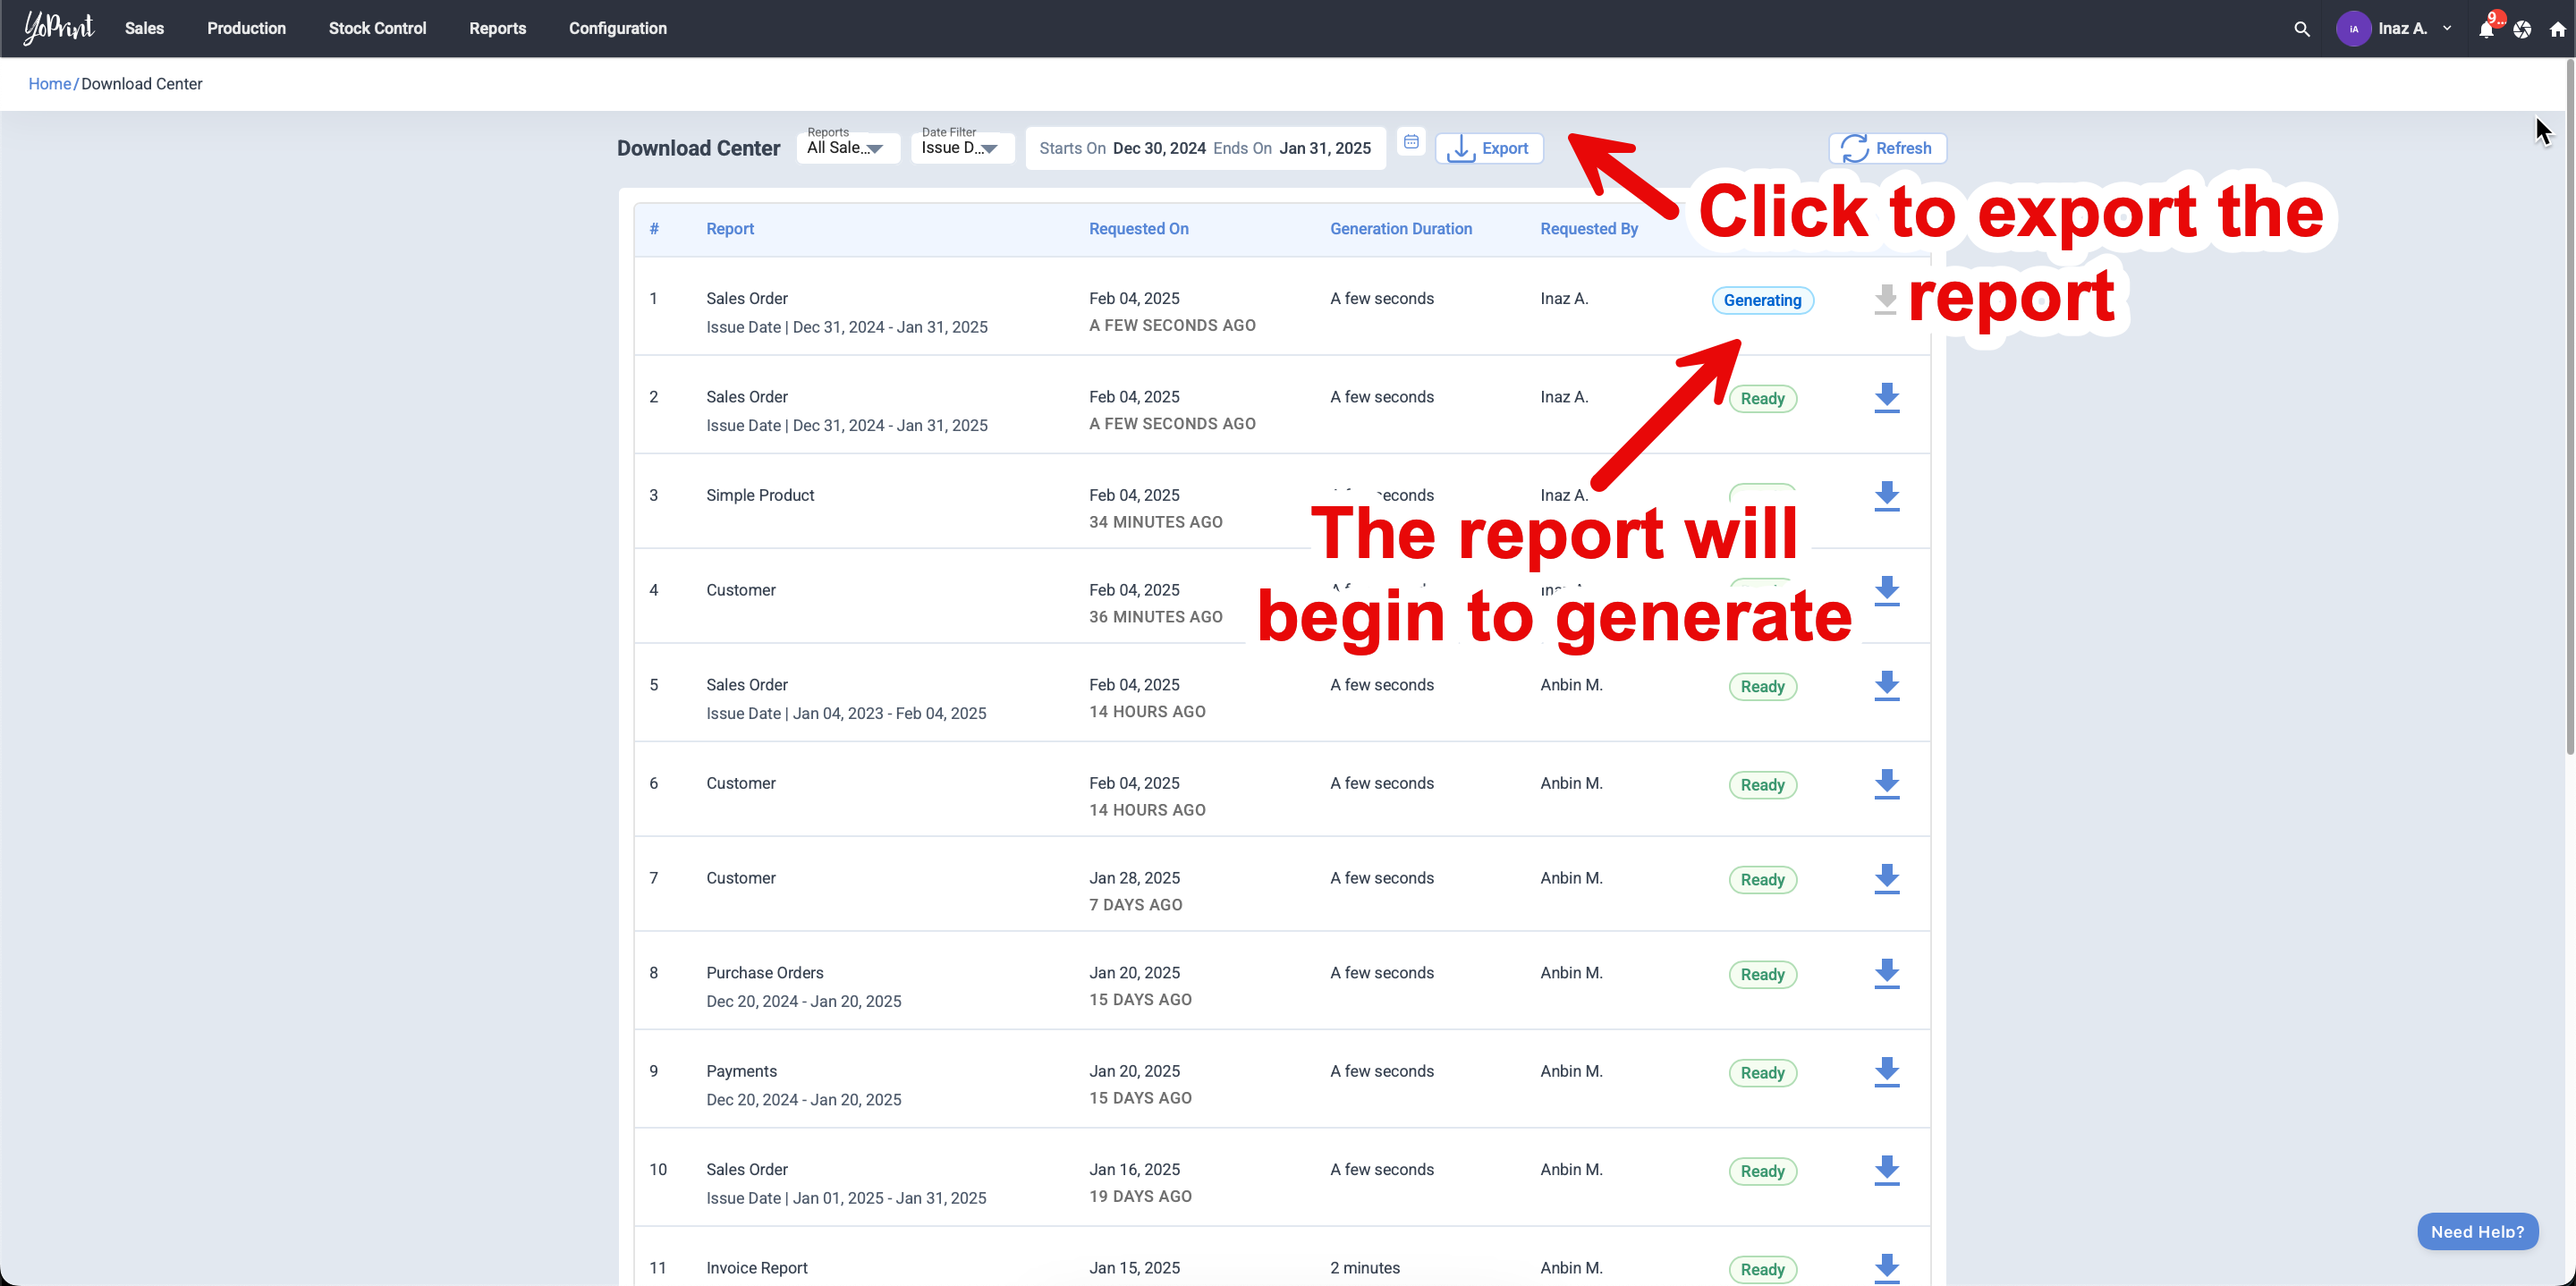The width and height of the screenshot is (2576, 1286).
Task: Open the Production menu
Action: 246,28
